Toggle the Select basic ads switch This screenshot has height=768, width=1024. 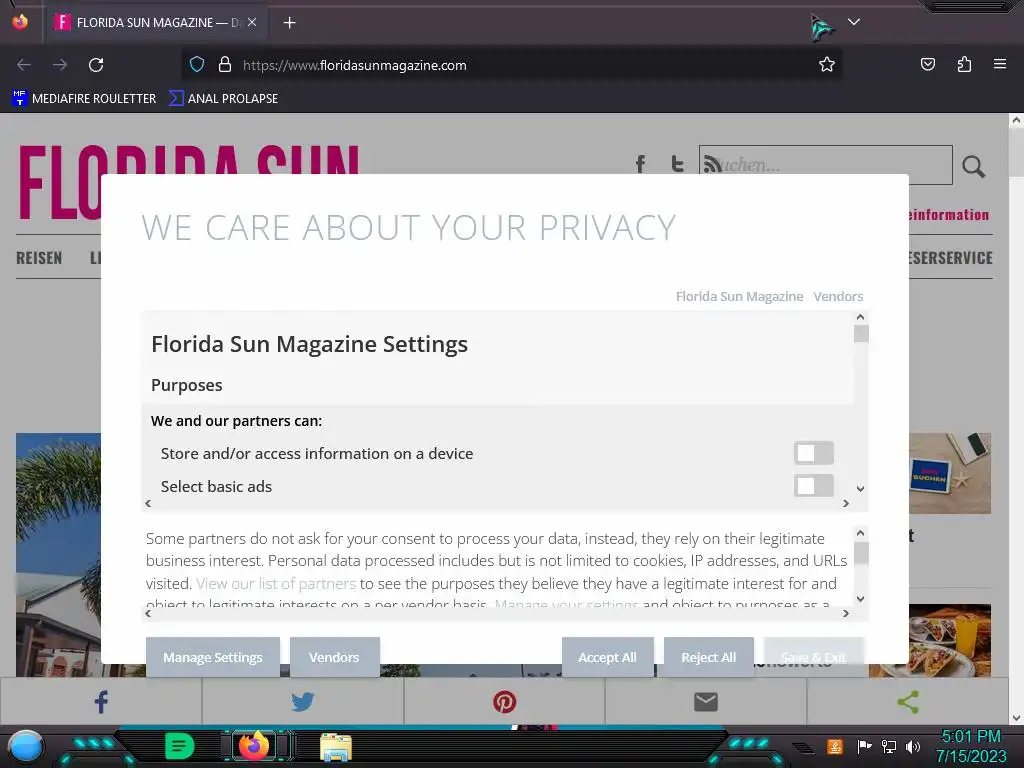click(814, 486)
